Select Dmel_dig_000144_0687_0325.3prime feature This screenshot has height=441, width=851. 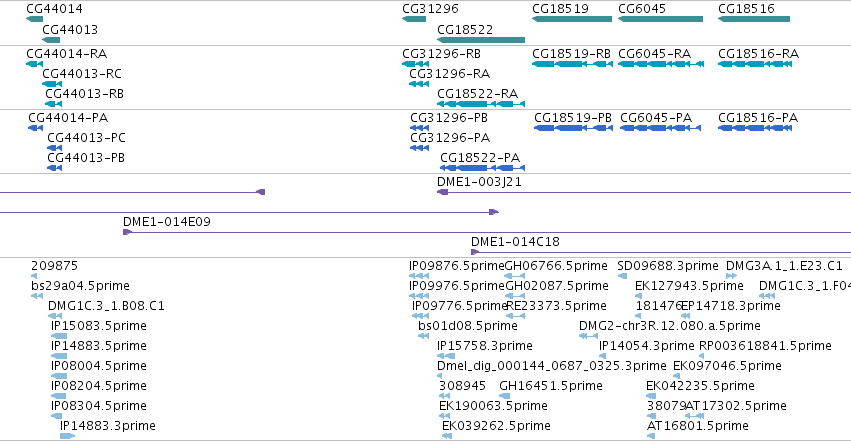[440, 376]
